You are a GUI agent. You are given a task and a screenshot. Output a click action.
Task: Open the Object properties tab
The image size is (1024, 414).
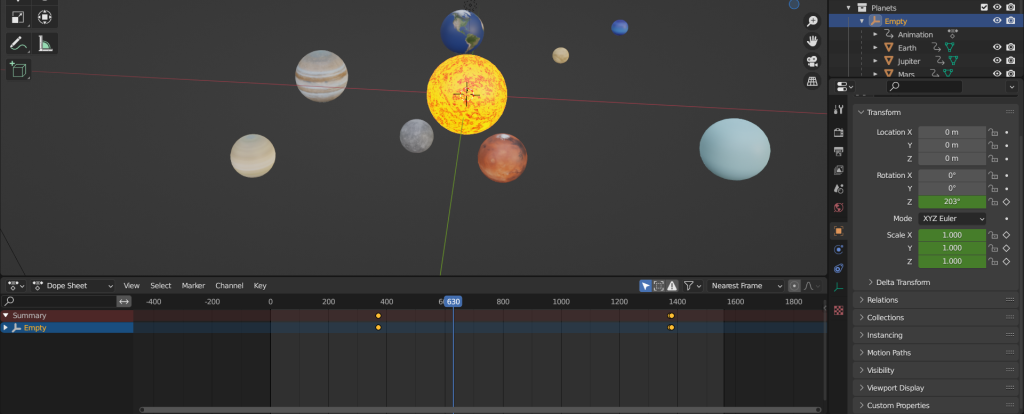(x=839, y=230)
